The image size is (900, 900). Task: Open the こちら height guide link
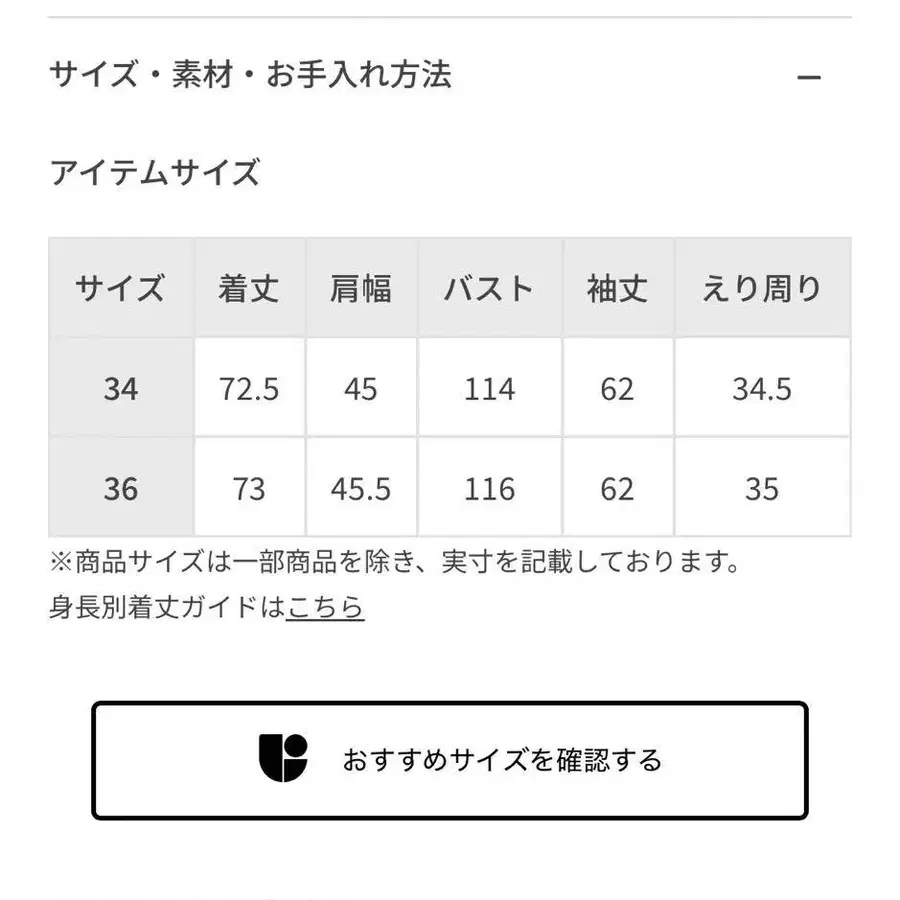pyautogui.click(x=325, y=607)
